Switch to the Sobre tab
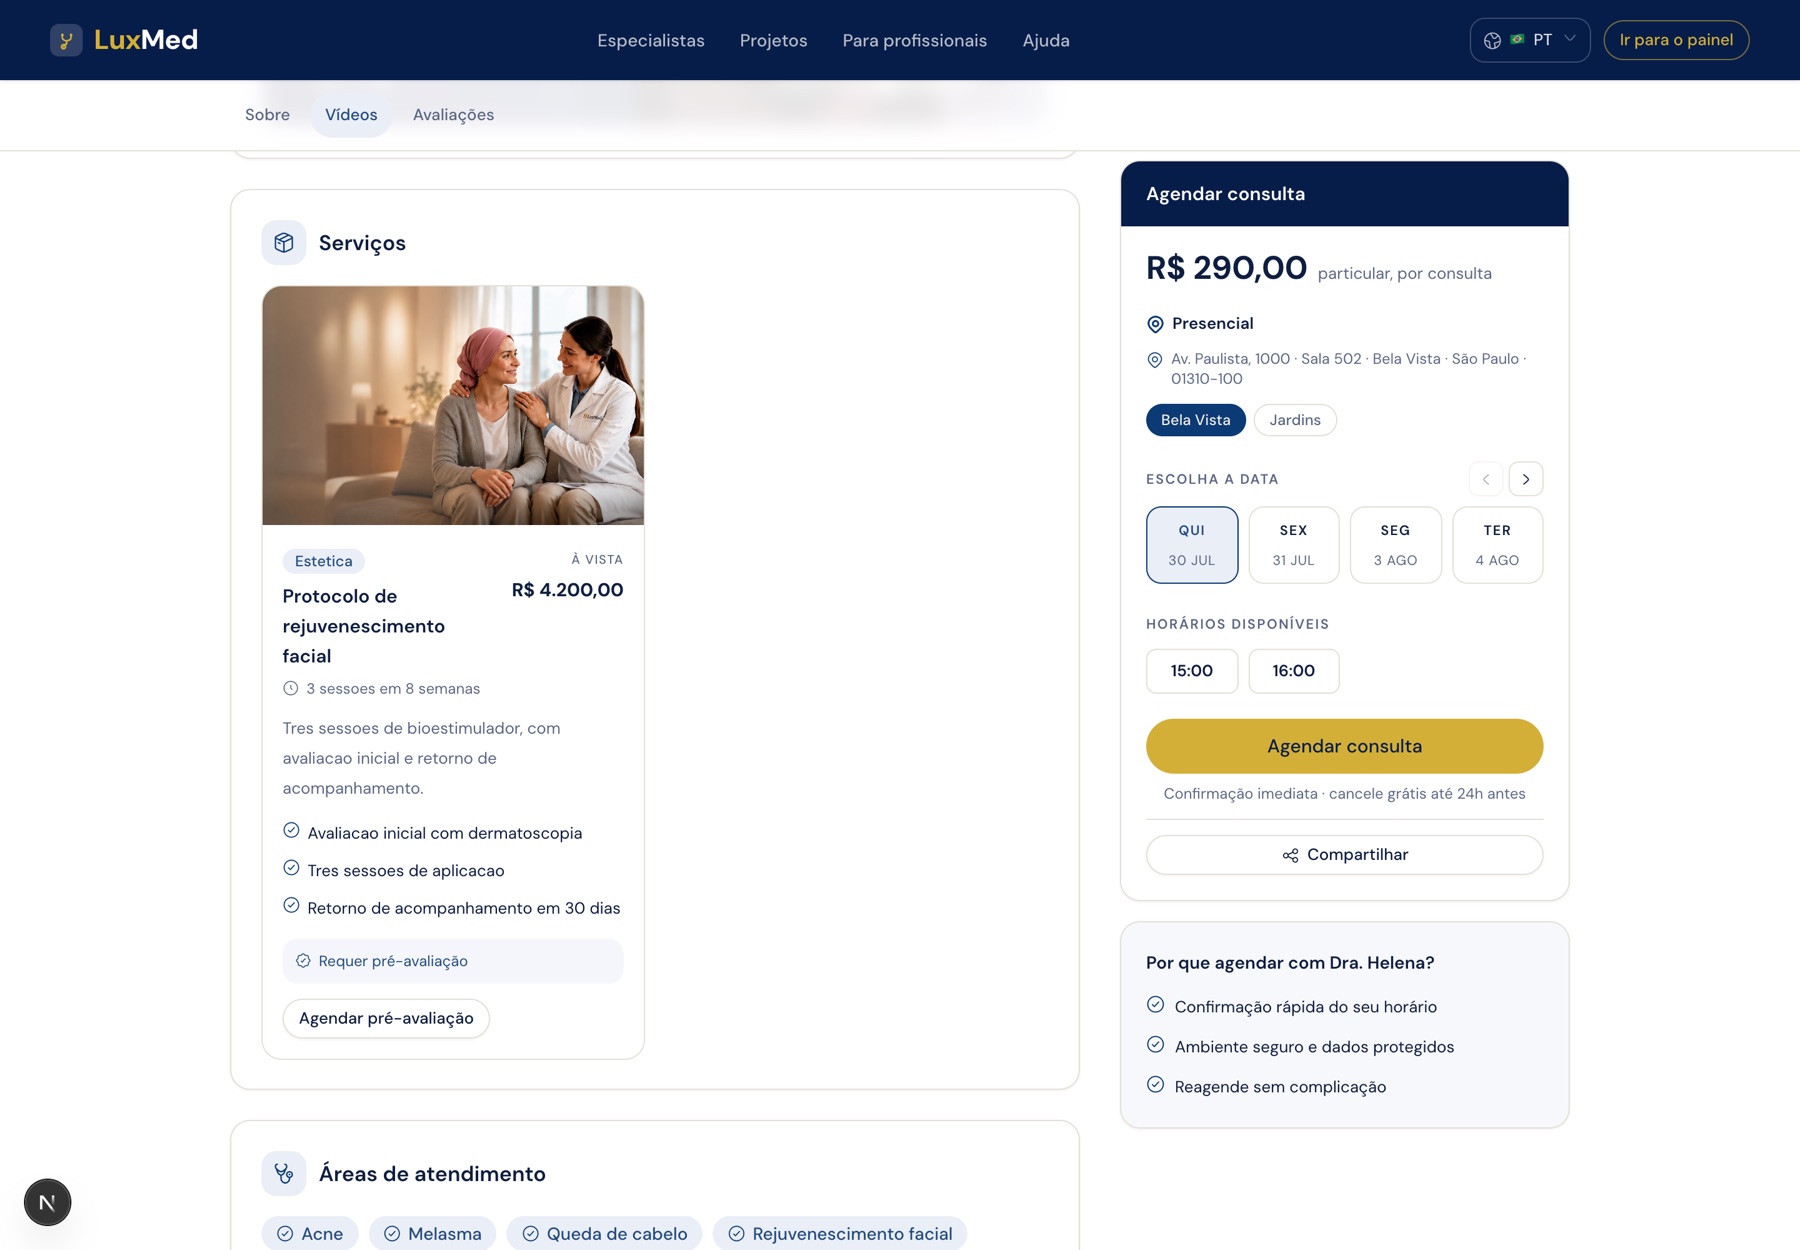 click(x=267, y=115)
